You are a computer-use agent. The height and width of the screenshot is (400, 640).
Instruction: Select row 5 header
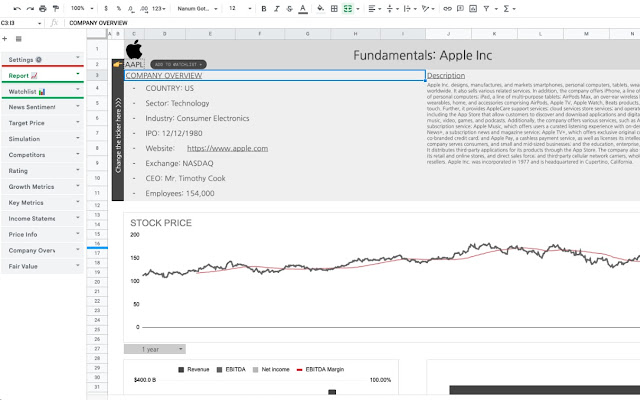[x=97, y=103]
